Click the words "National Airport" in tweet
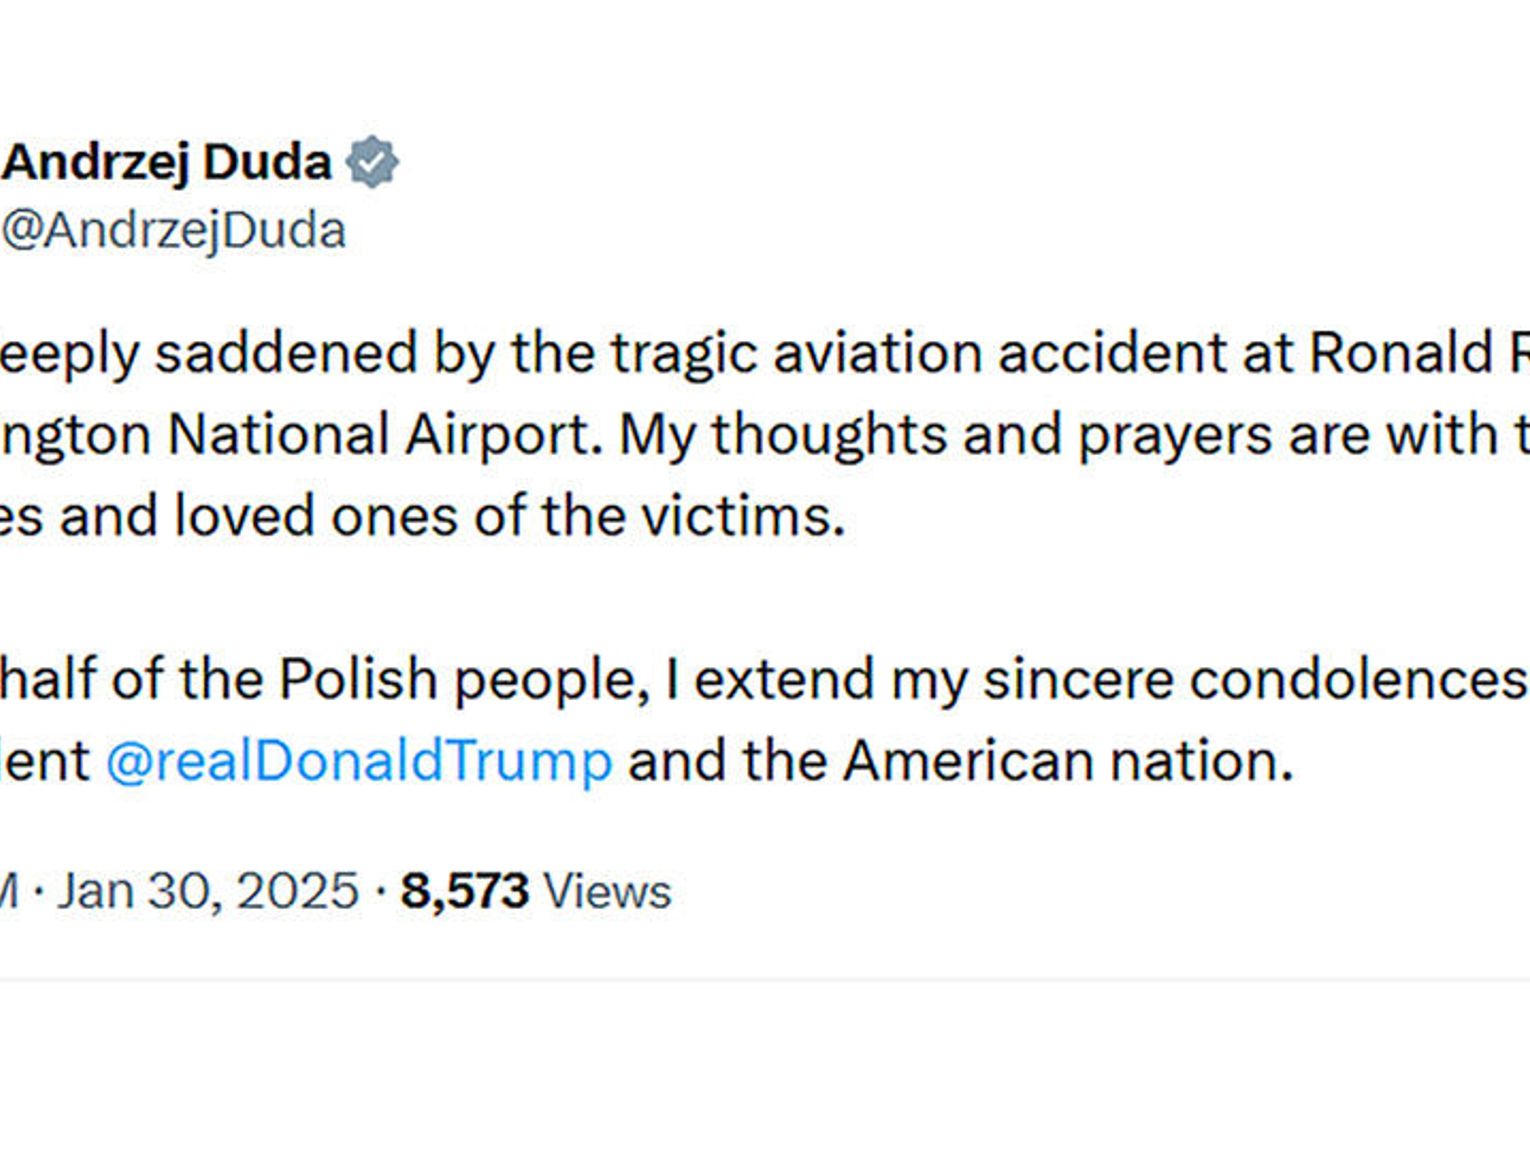 point(385,435)
